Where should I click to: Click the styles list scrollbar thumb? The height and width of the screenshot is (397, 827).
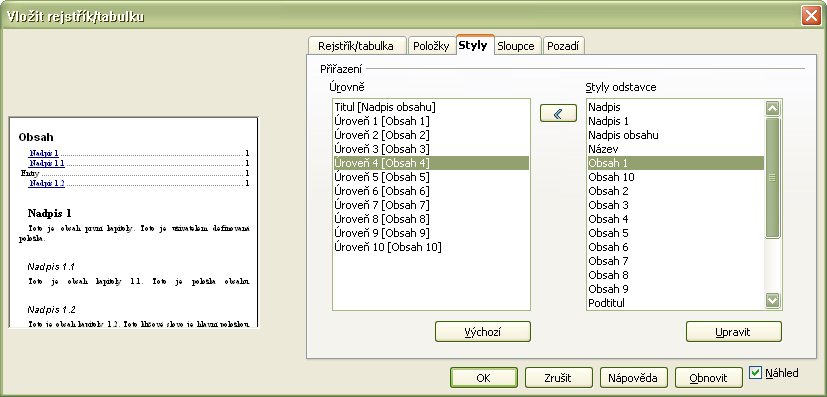point(772,178)
